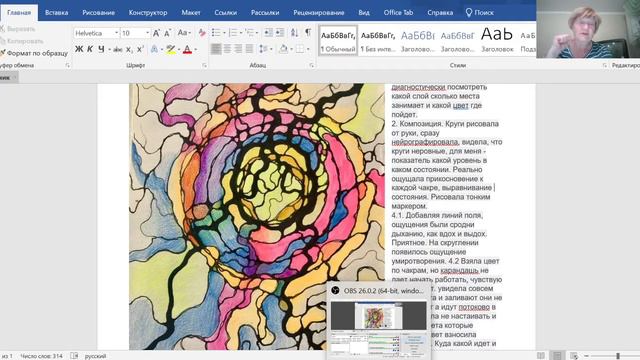640x360 pixels.
Task: Sort the selected text alphabetically
Action: point(294,33)
